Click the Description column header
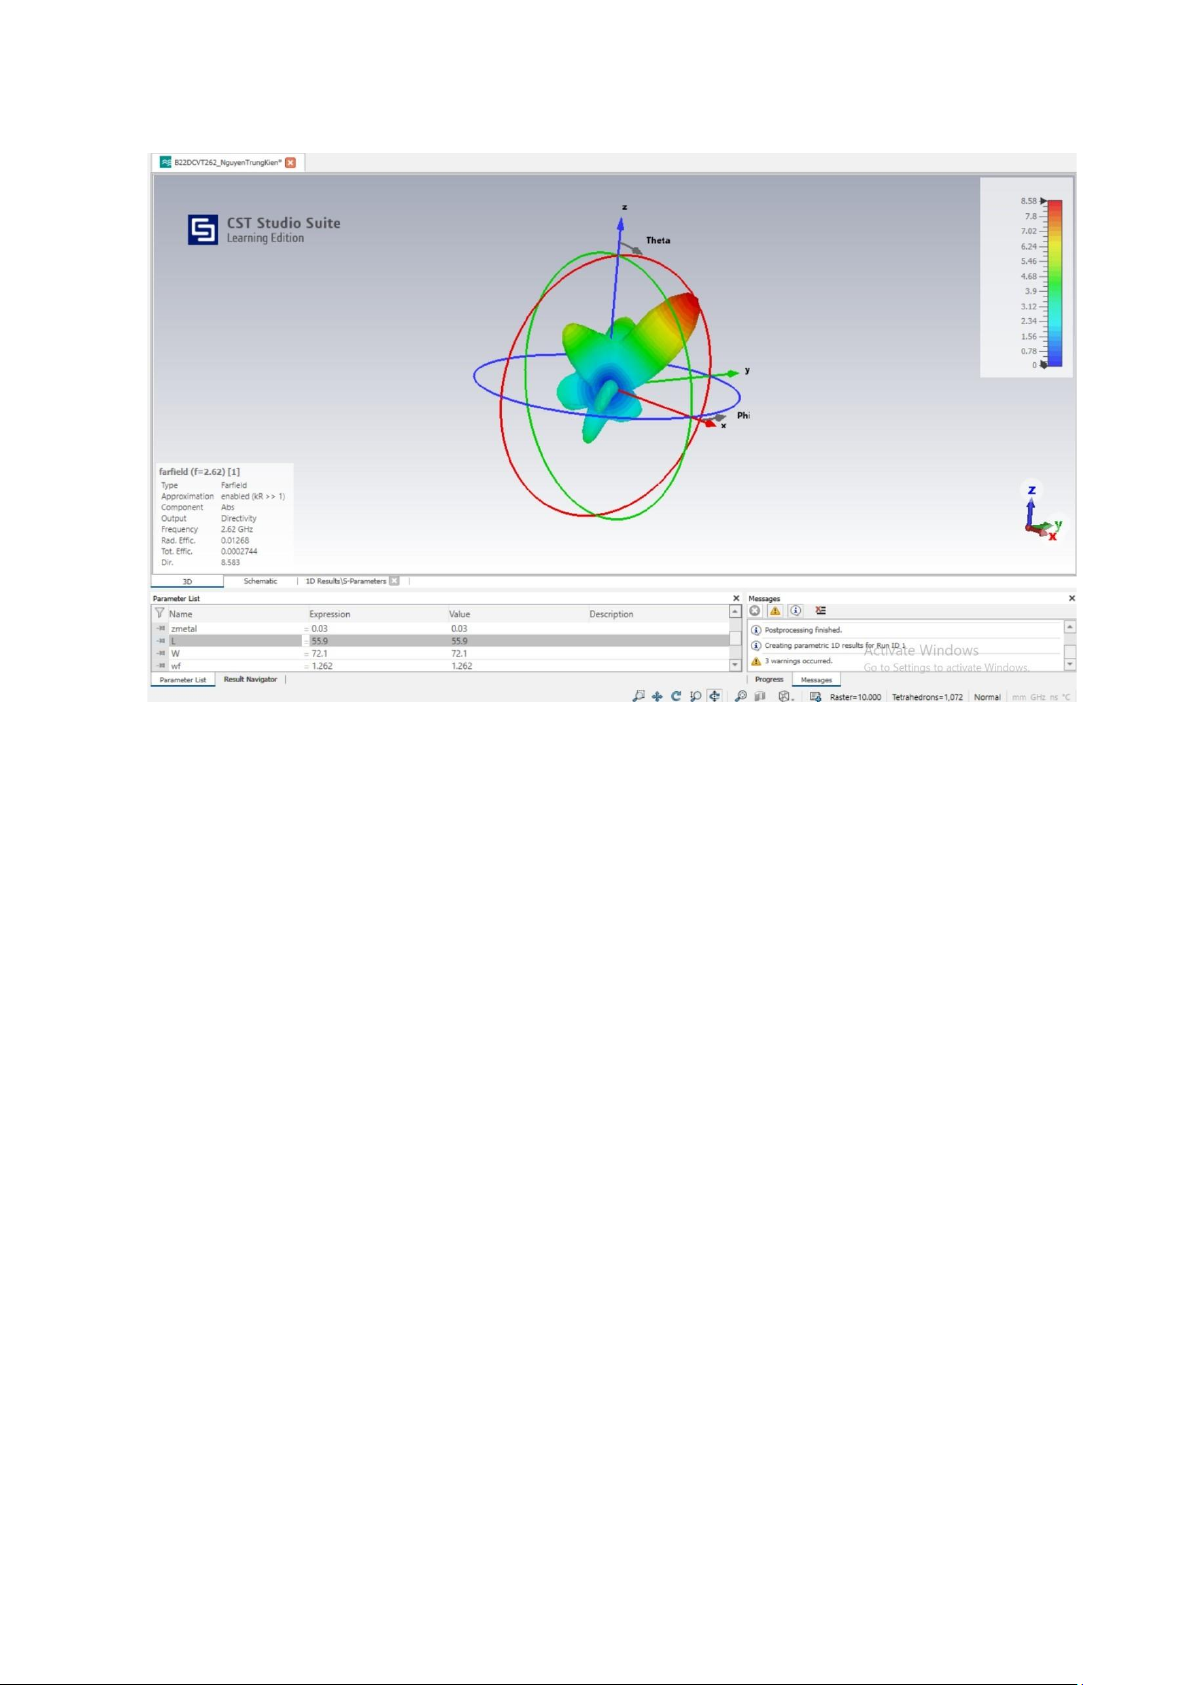Viewport: 1192px width, 1685px height. click(611, 614)
